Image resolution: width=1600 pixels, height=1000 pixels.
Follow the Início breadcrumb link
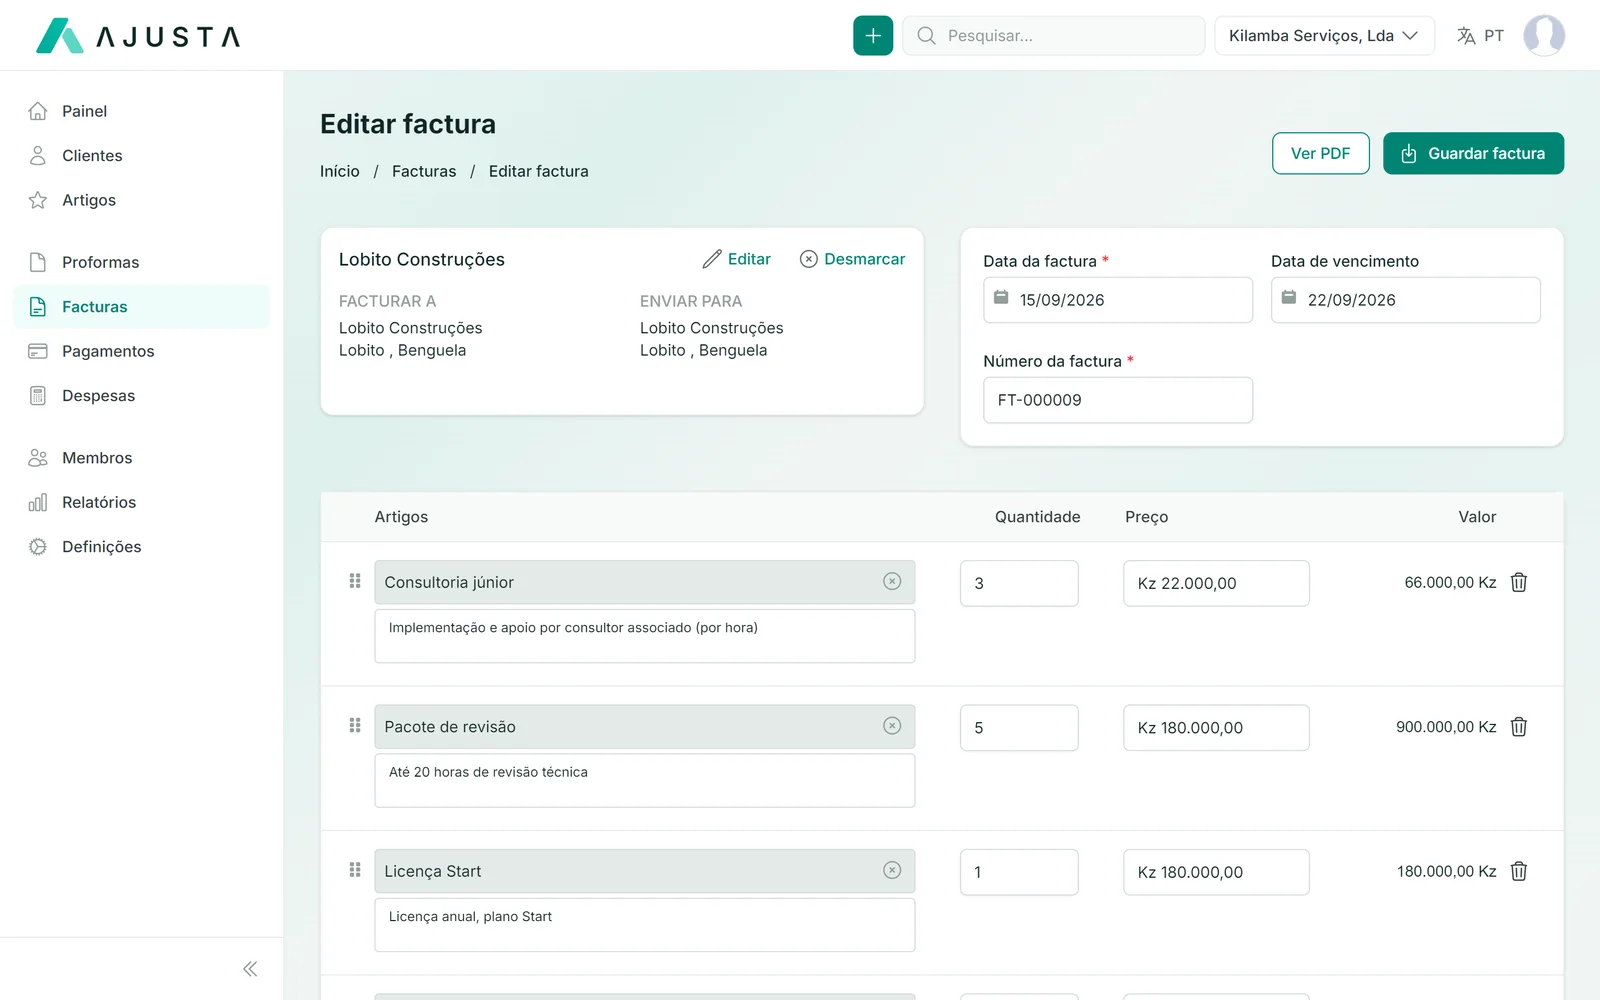click(x=340, y=171)
